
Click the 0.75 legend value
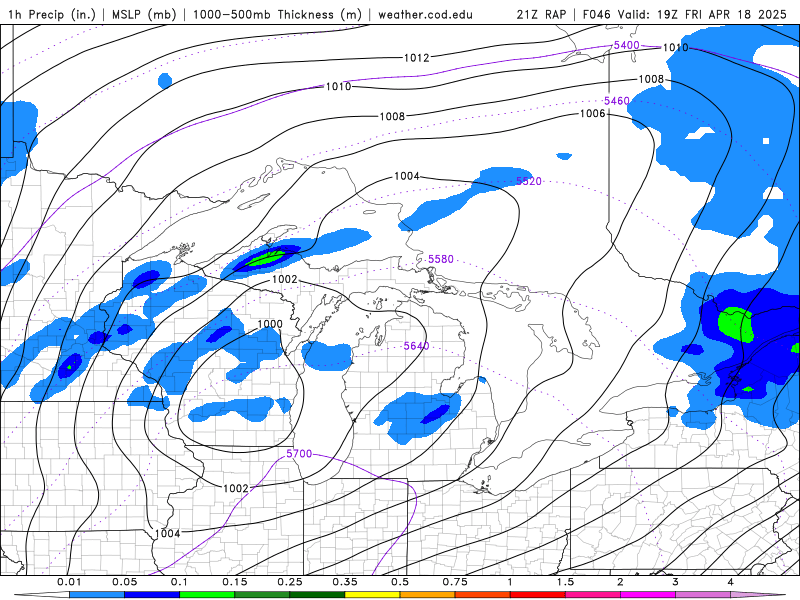coord(455,582)
